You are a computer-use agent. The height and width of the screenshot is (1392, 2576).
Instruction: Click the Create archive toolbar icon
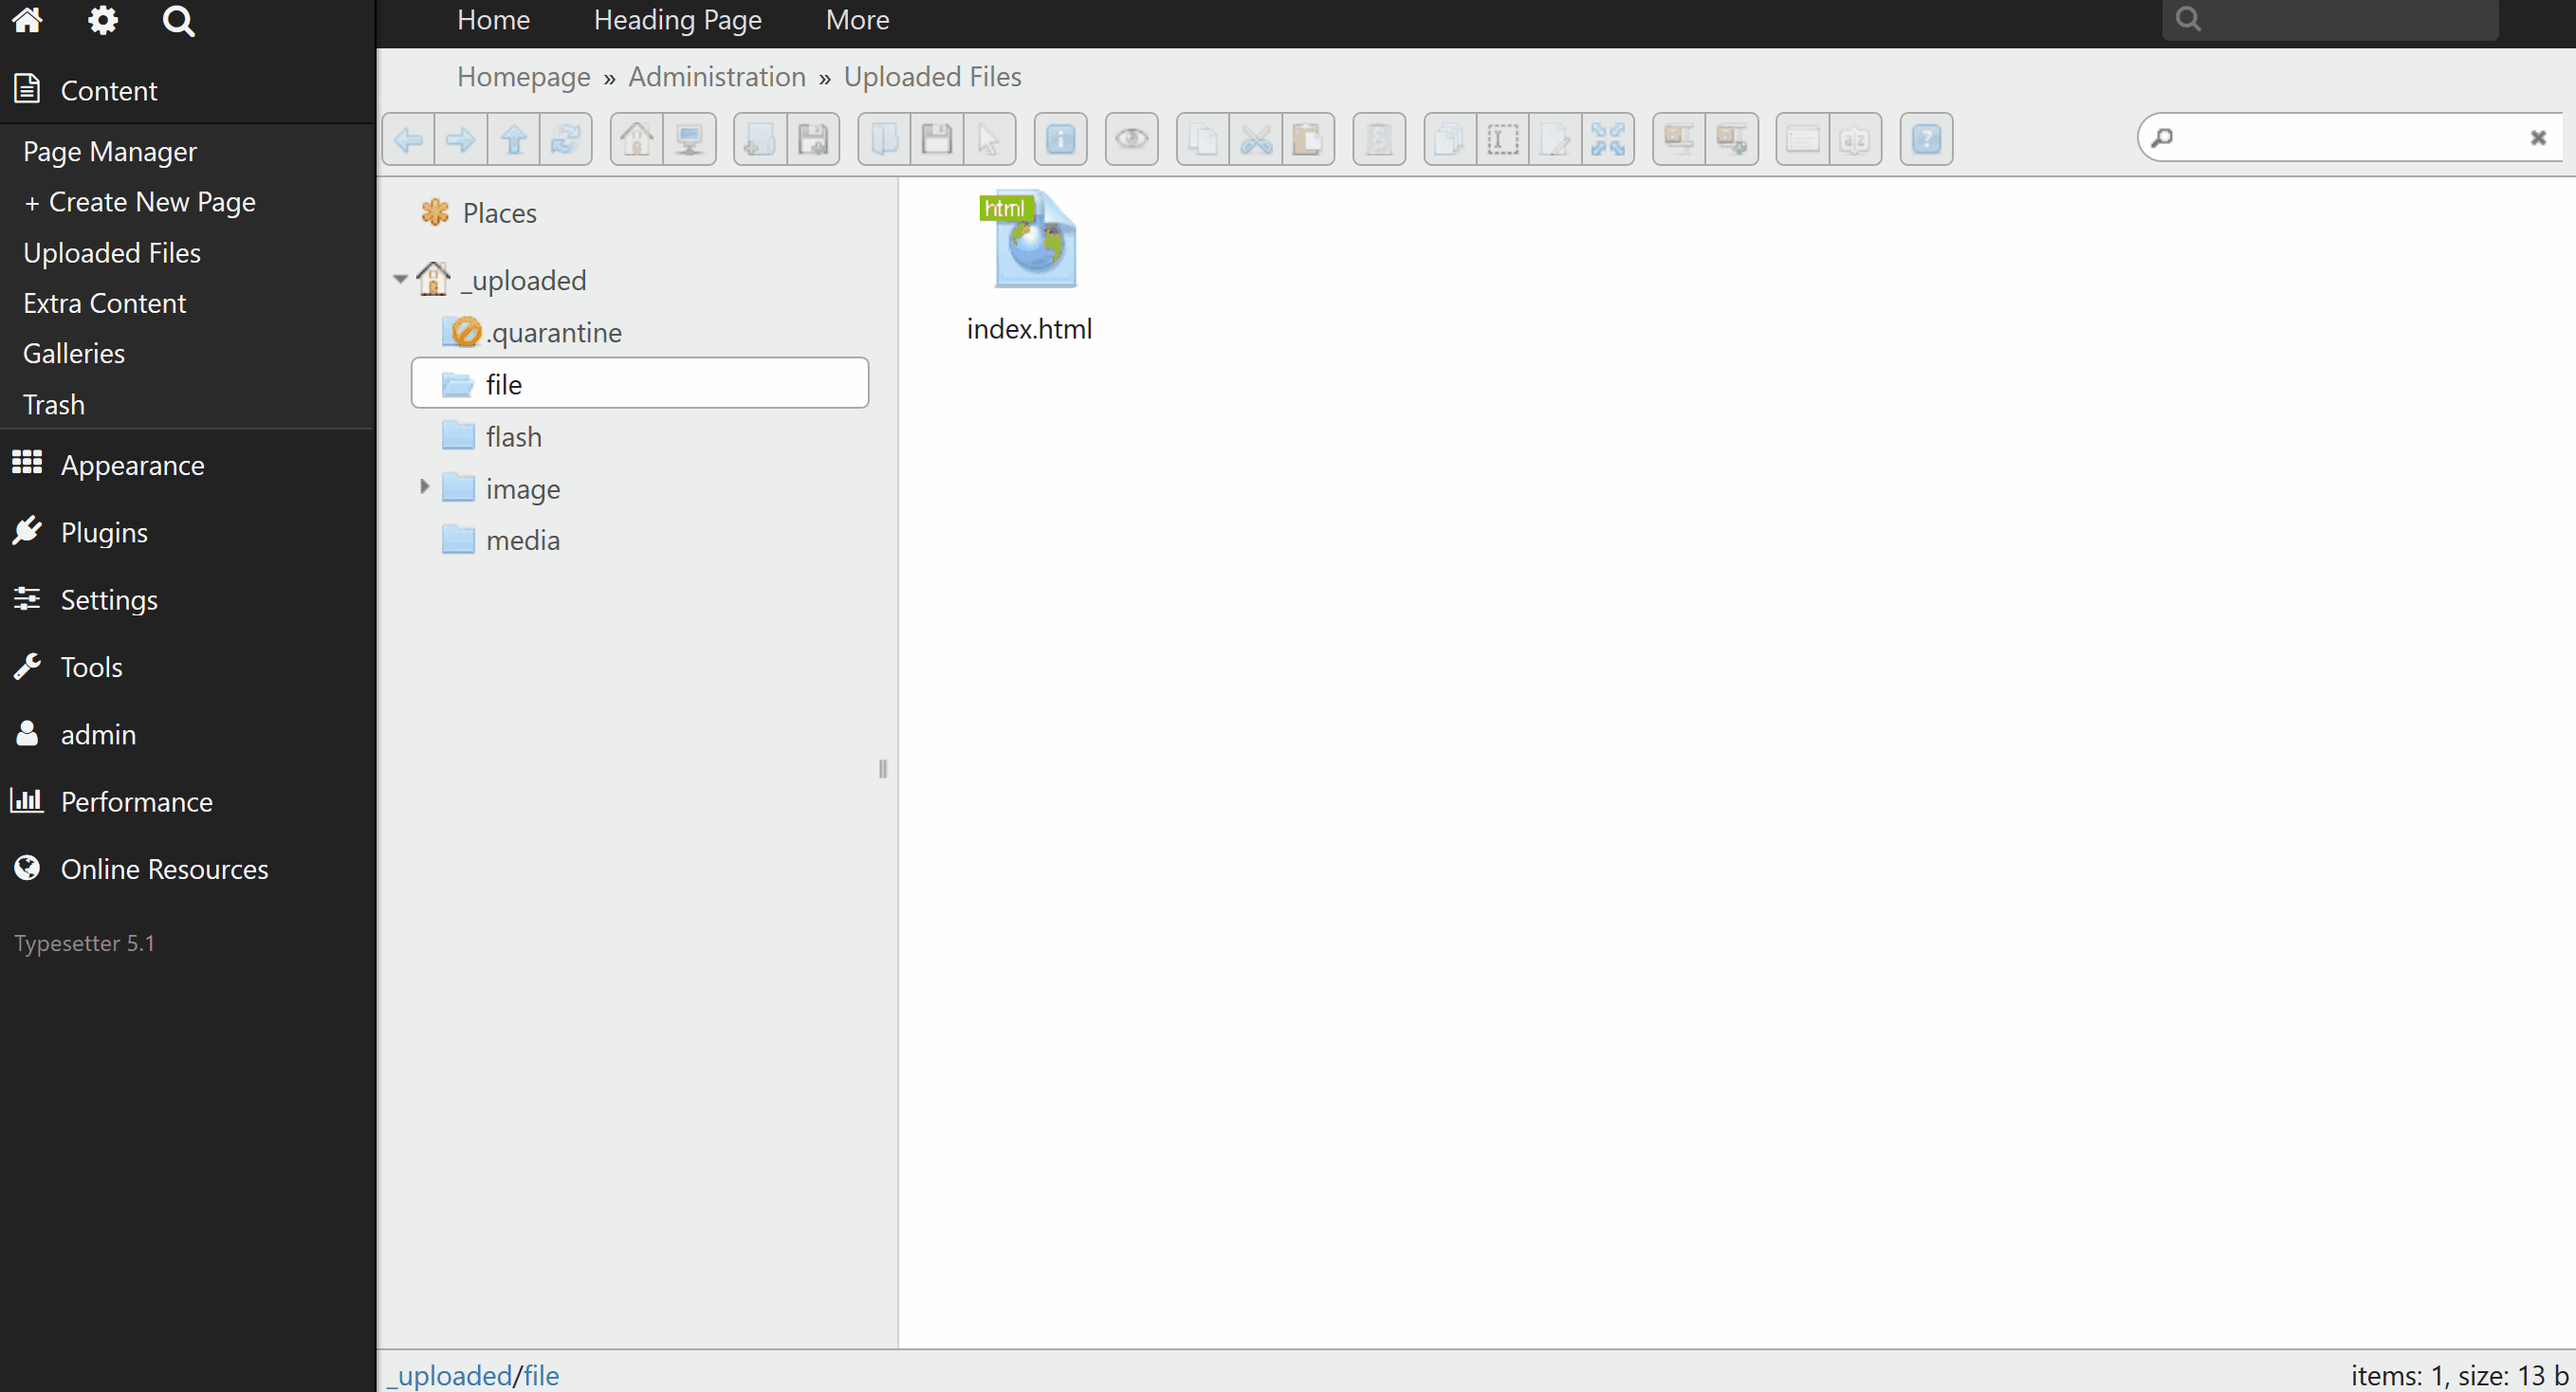pyautogui.click(x=1731, y=139)
